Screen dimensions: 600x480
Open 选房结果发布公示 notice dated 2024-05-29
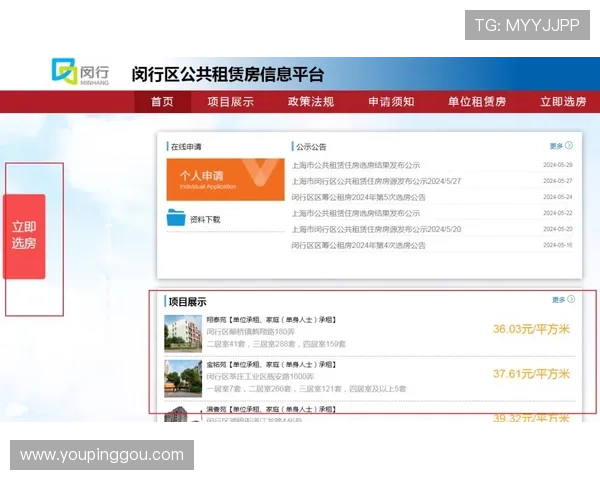[x=356, y=165]
